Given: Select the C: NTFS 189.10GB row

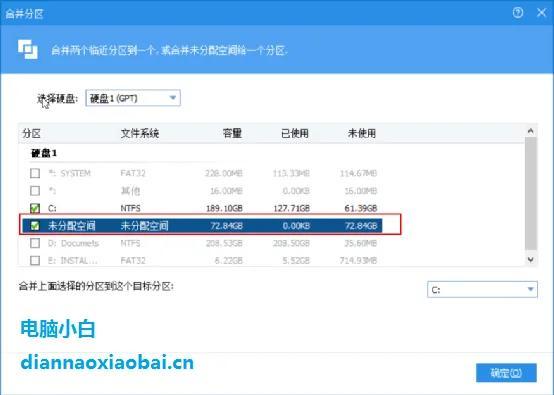Looking at the screenshot, I should click(x=202, y=208).
